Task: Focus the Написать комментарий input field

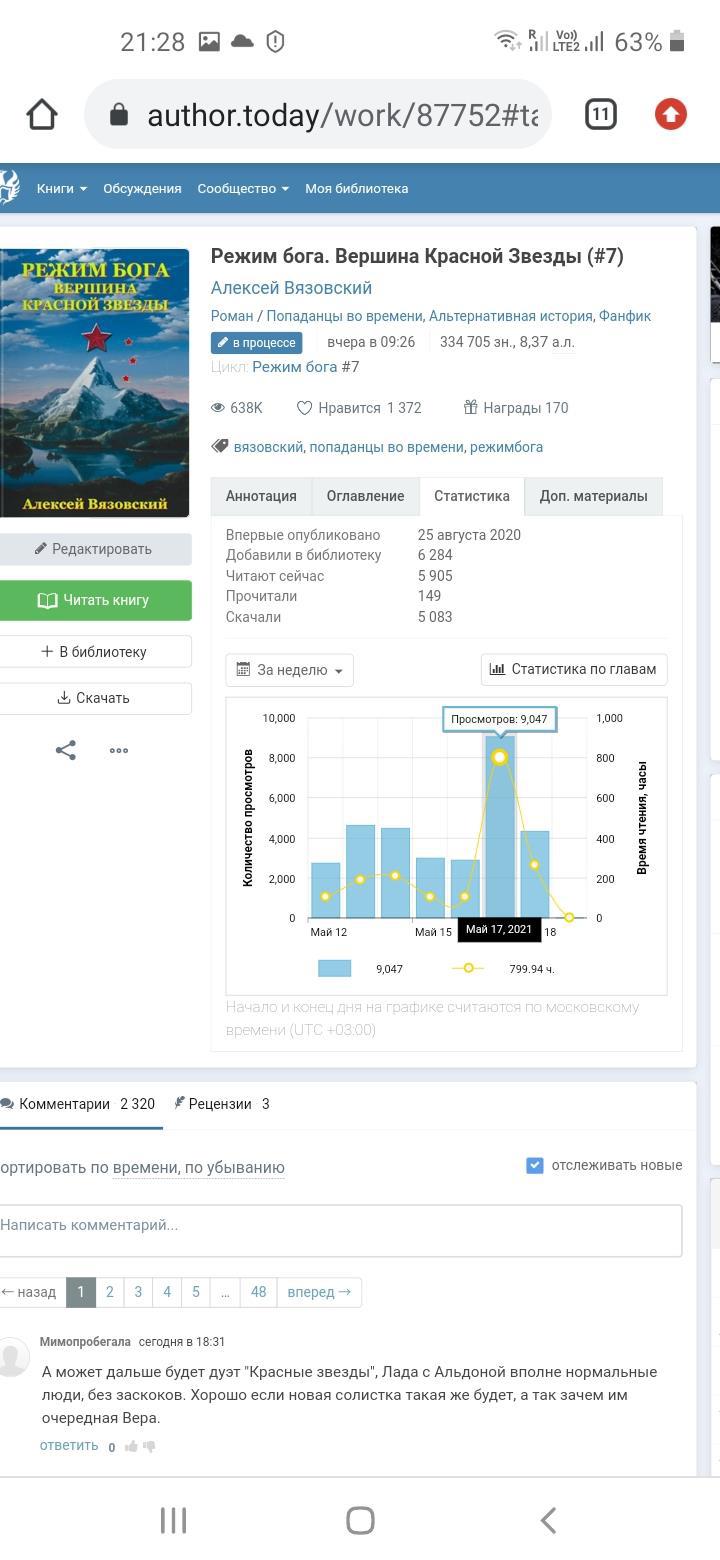Action: [340, 1225]
